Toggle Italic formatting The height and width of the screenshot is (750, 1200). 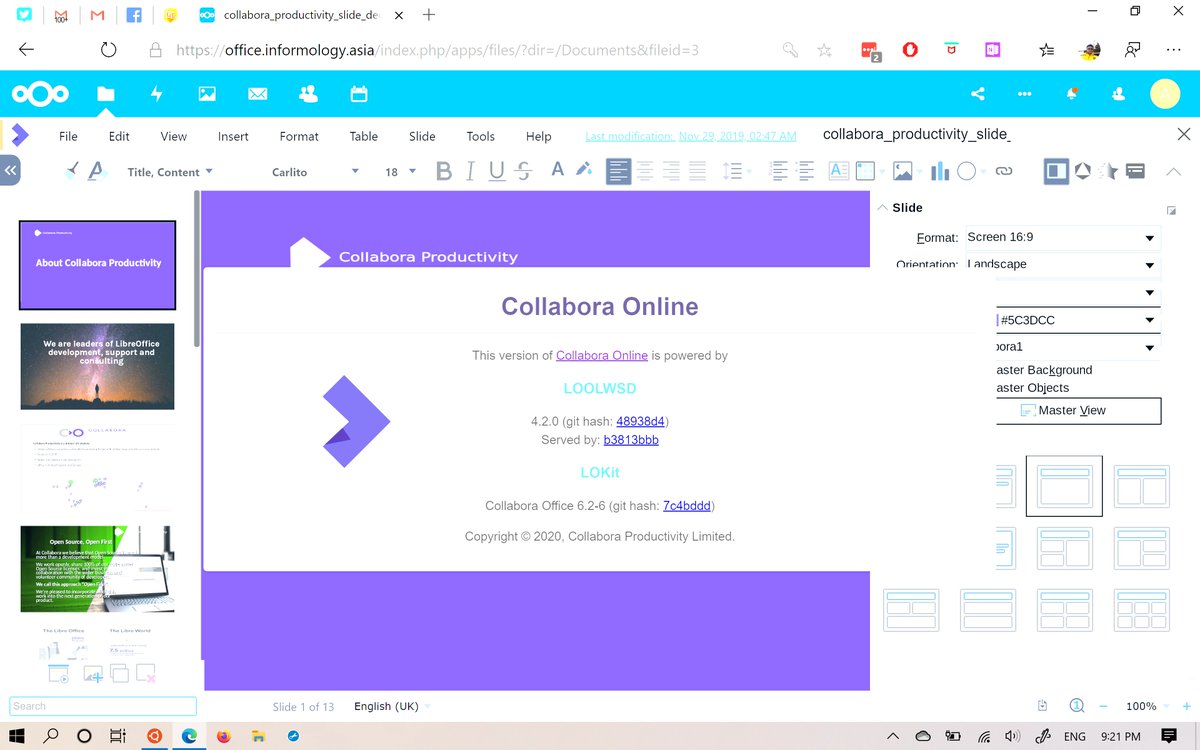point(471,172)
